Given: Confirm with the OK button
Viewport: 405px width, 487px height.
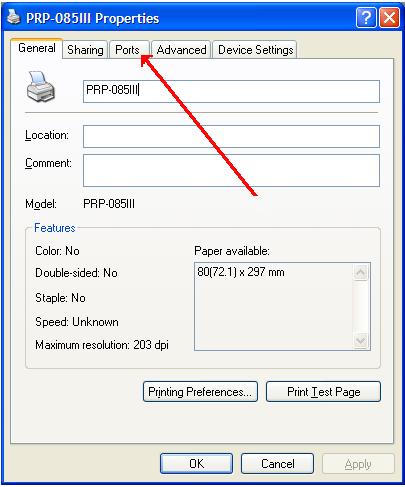Looking at the screenshot, I should tap(196, 463).
